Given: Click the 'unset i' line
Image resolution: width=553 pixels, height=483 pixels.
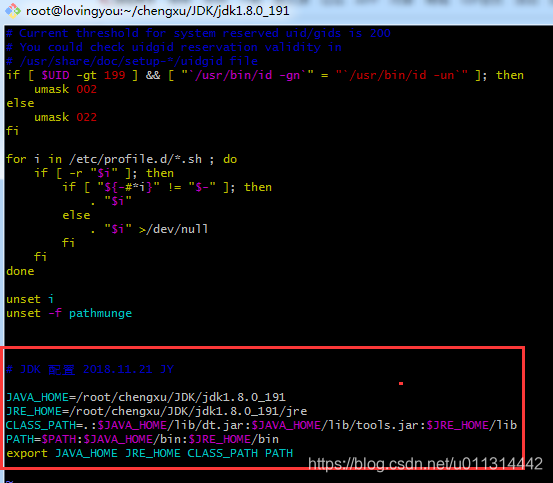Looking at the screenshot, I should 30,299.
